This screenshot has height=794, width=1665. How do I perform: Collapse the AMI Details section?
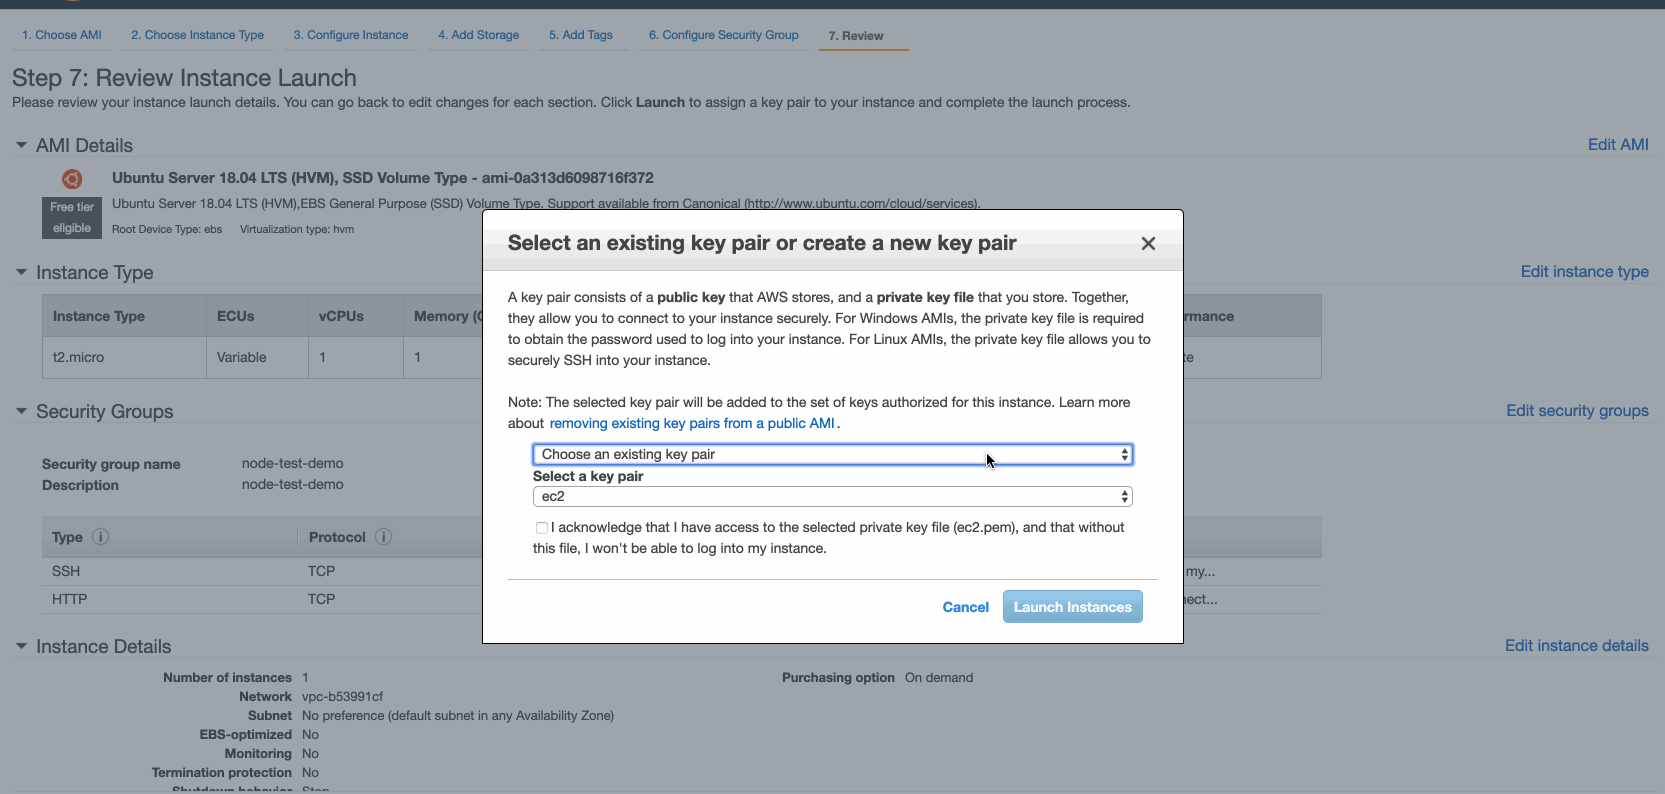tap(21, 144)
